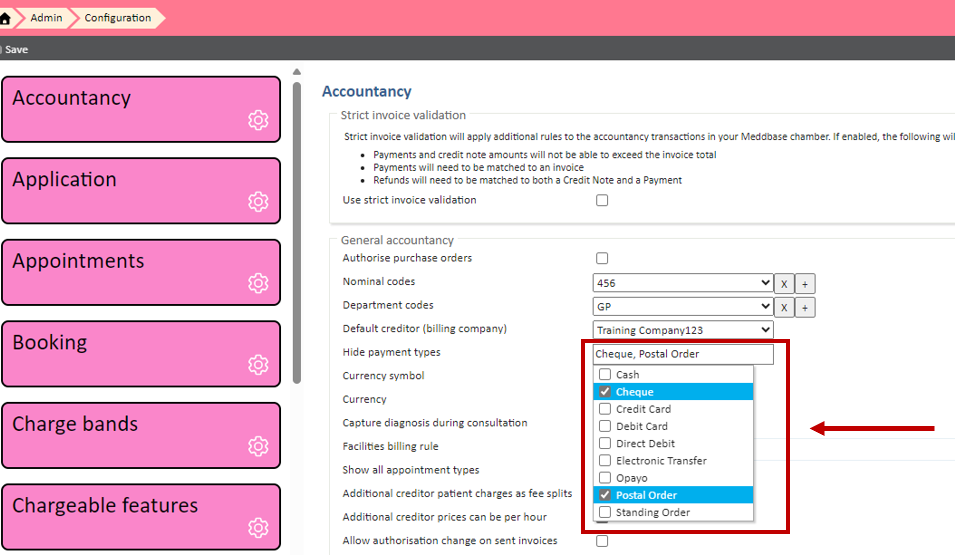Click the Hide payment types field
The width and height of the screenshot is (955, 555).
pos(683,354)
